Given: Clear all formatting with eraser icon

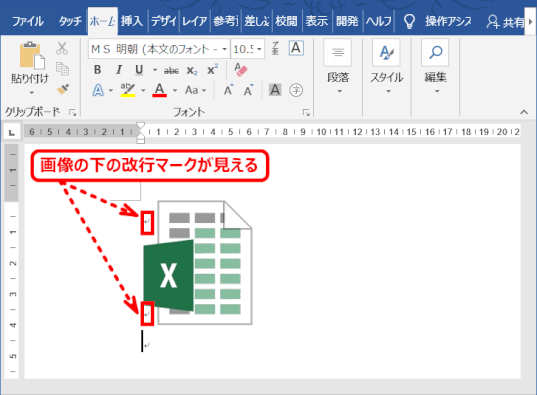Looking at the screenshot, I should click(x=240, y=70).
